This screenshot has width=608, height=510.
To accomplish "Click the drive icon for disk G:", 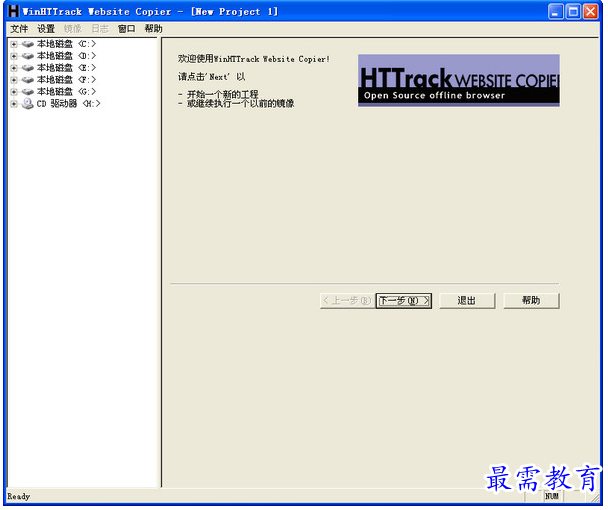I will click(28, 92).
